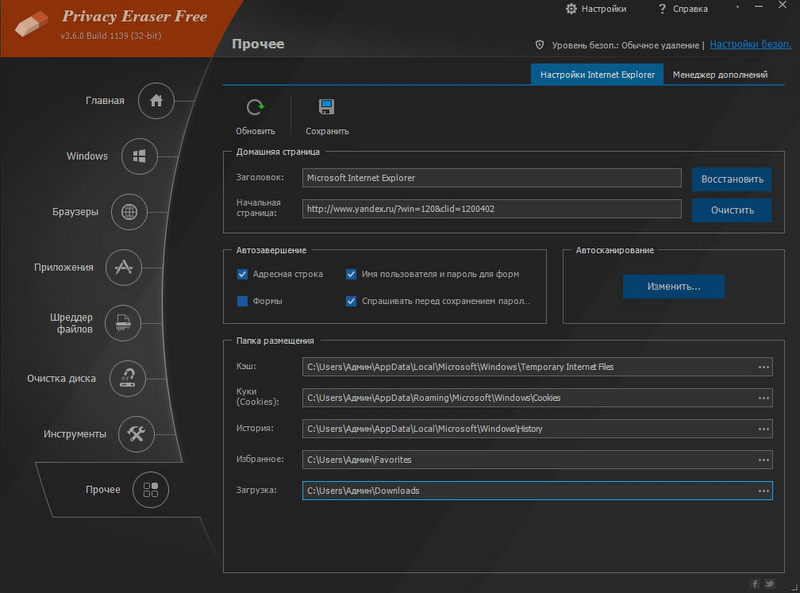Browse for the Кэш folder path
This screenshot has width=800, height=593.
coord(763,367)
